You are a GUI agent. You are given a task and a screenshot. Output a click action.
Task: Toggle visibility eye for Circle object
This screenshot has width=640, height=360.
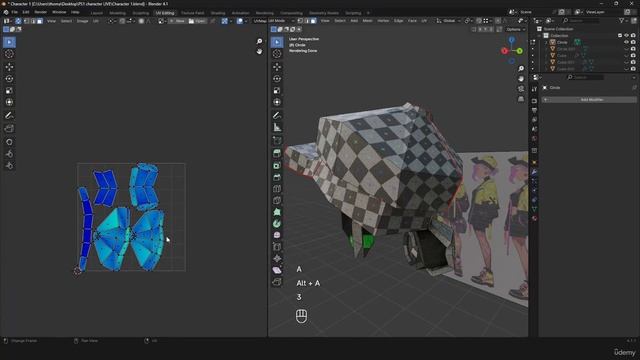[627, 42]
